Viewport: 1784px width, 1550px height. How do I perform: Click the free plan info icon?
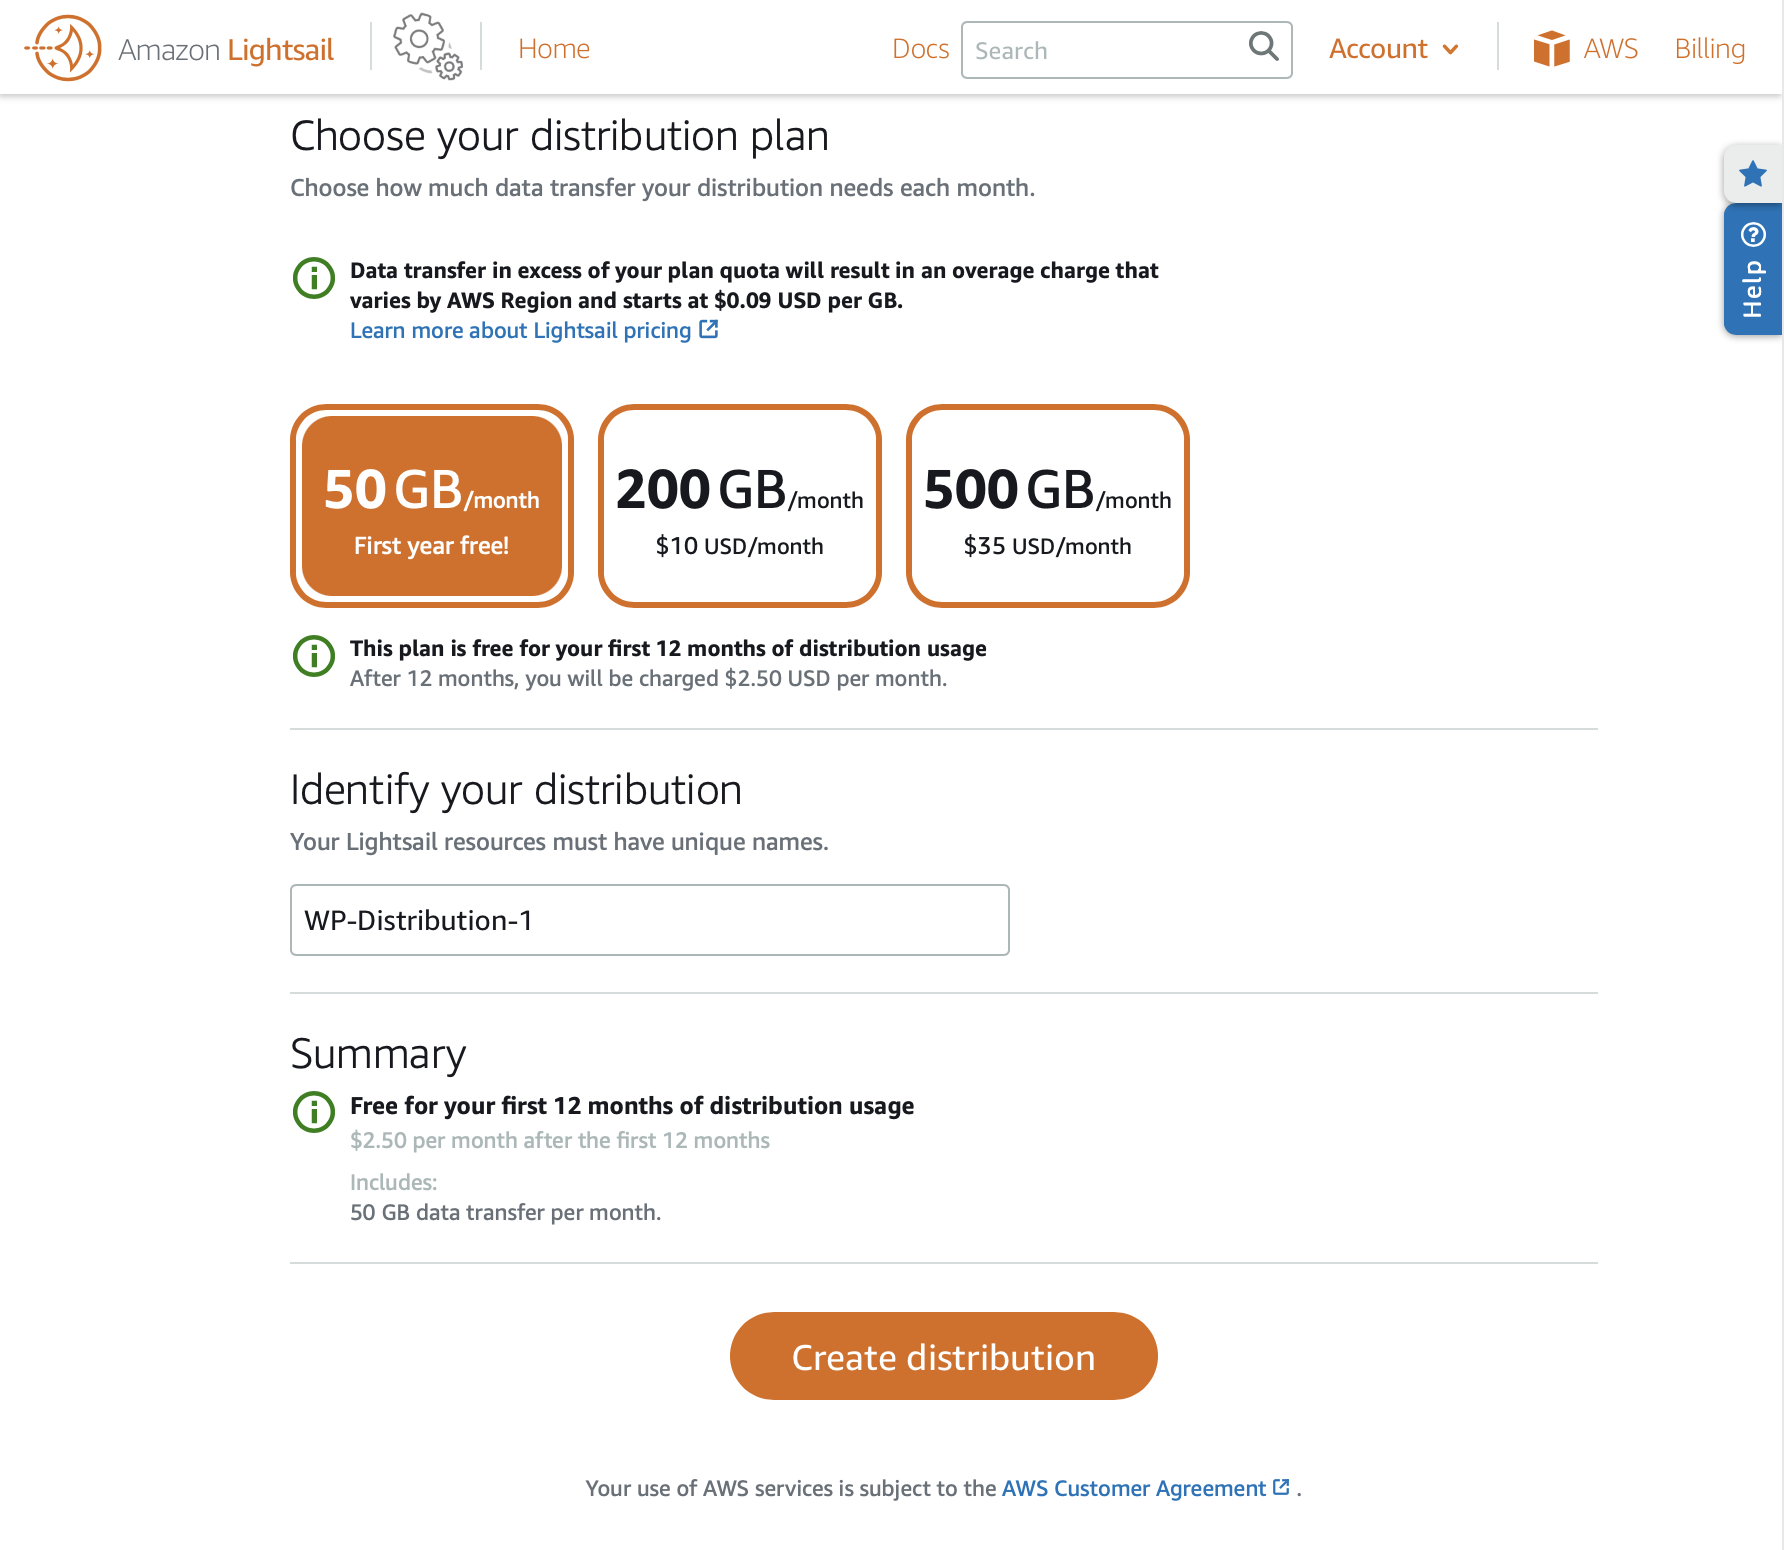pos(314,656)
